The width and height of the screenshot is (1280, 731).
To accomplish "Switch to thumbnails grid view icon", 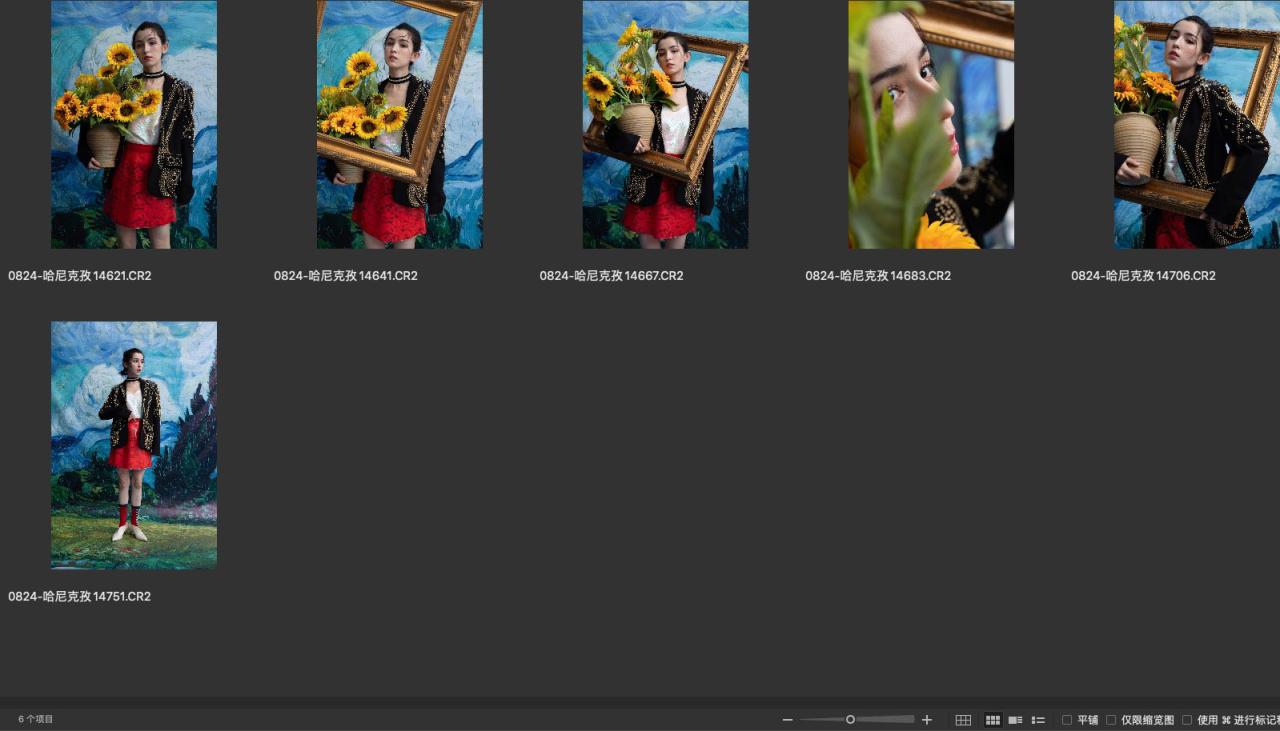I will 993,720.
